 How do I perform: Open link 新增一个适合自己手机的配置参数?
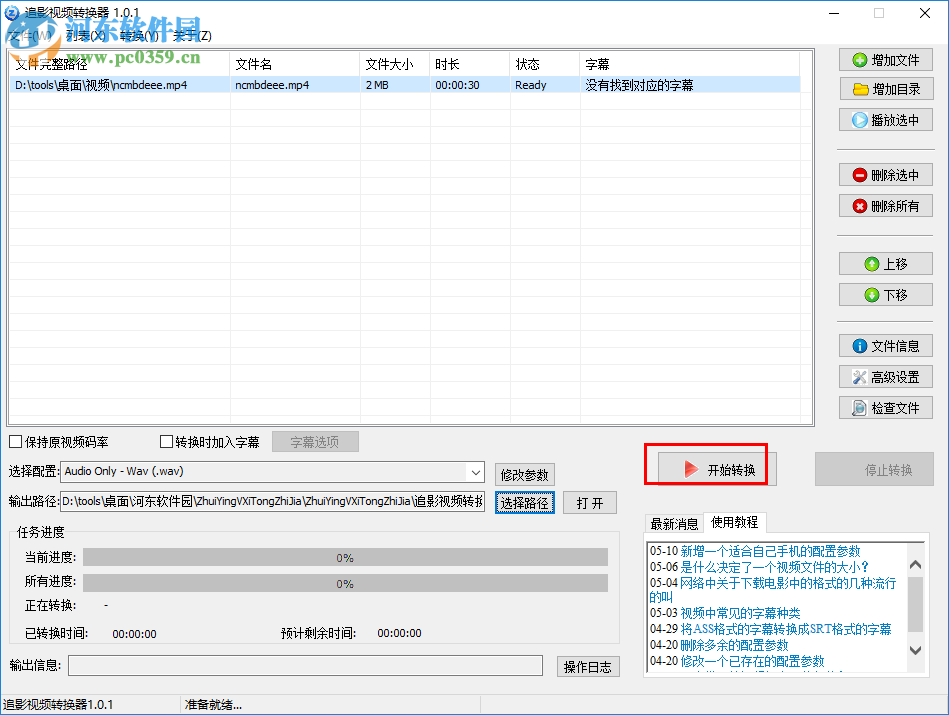click(770, 551)
